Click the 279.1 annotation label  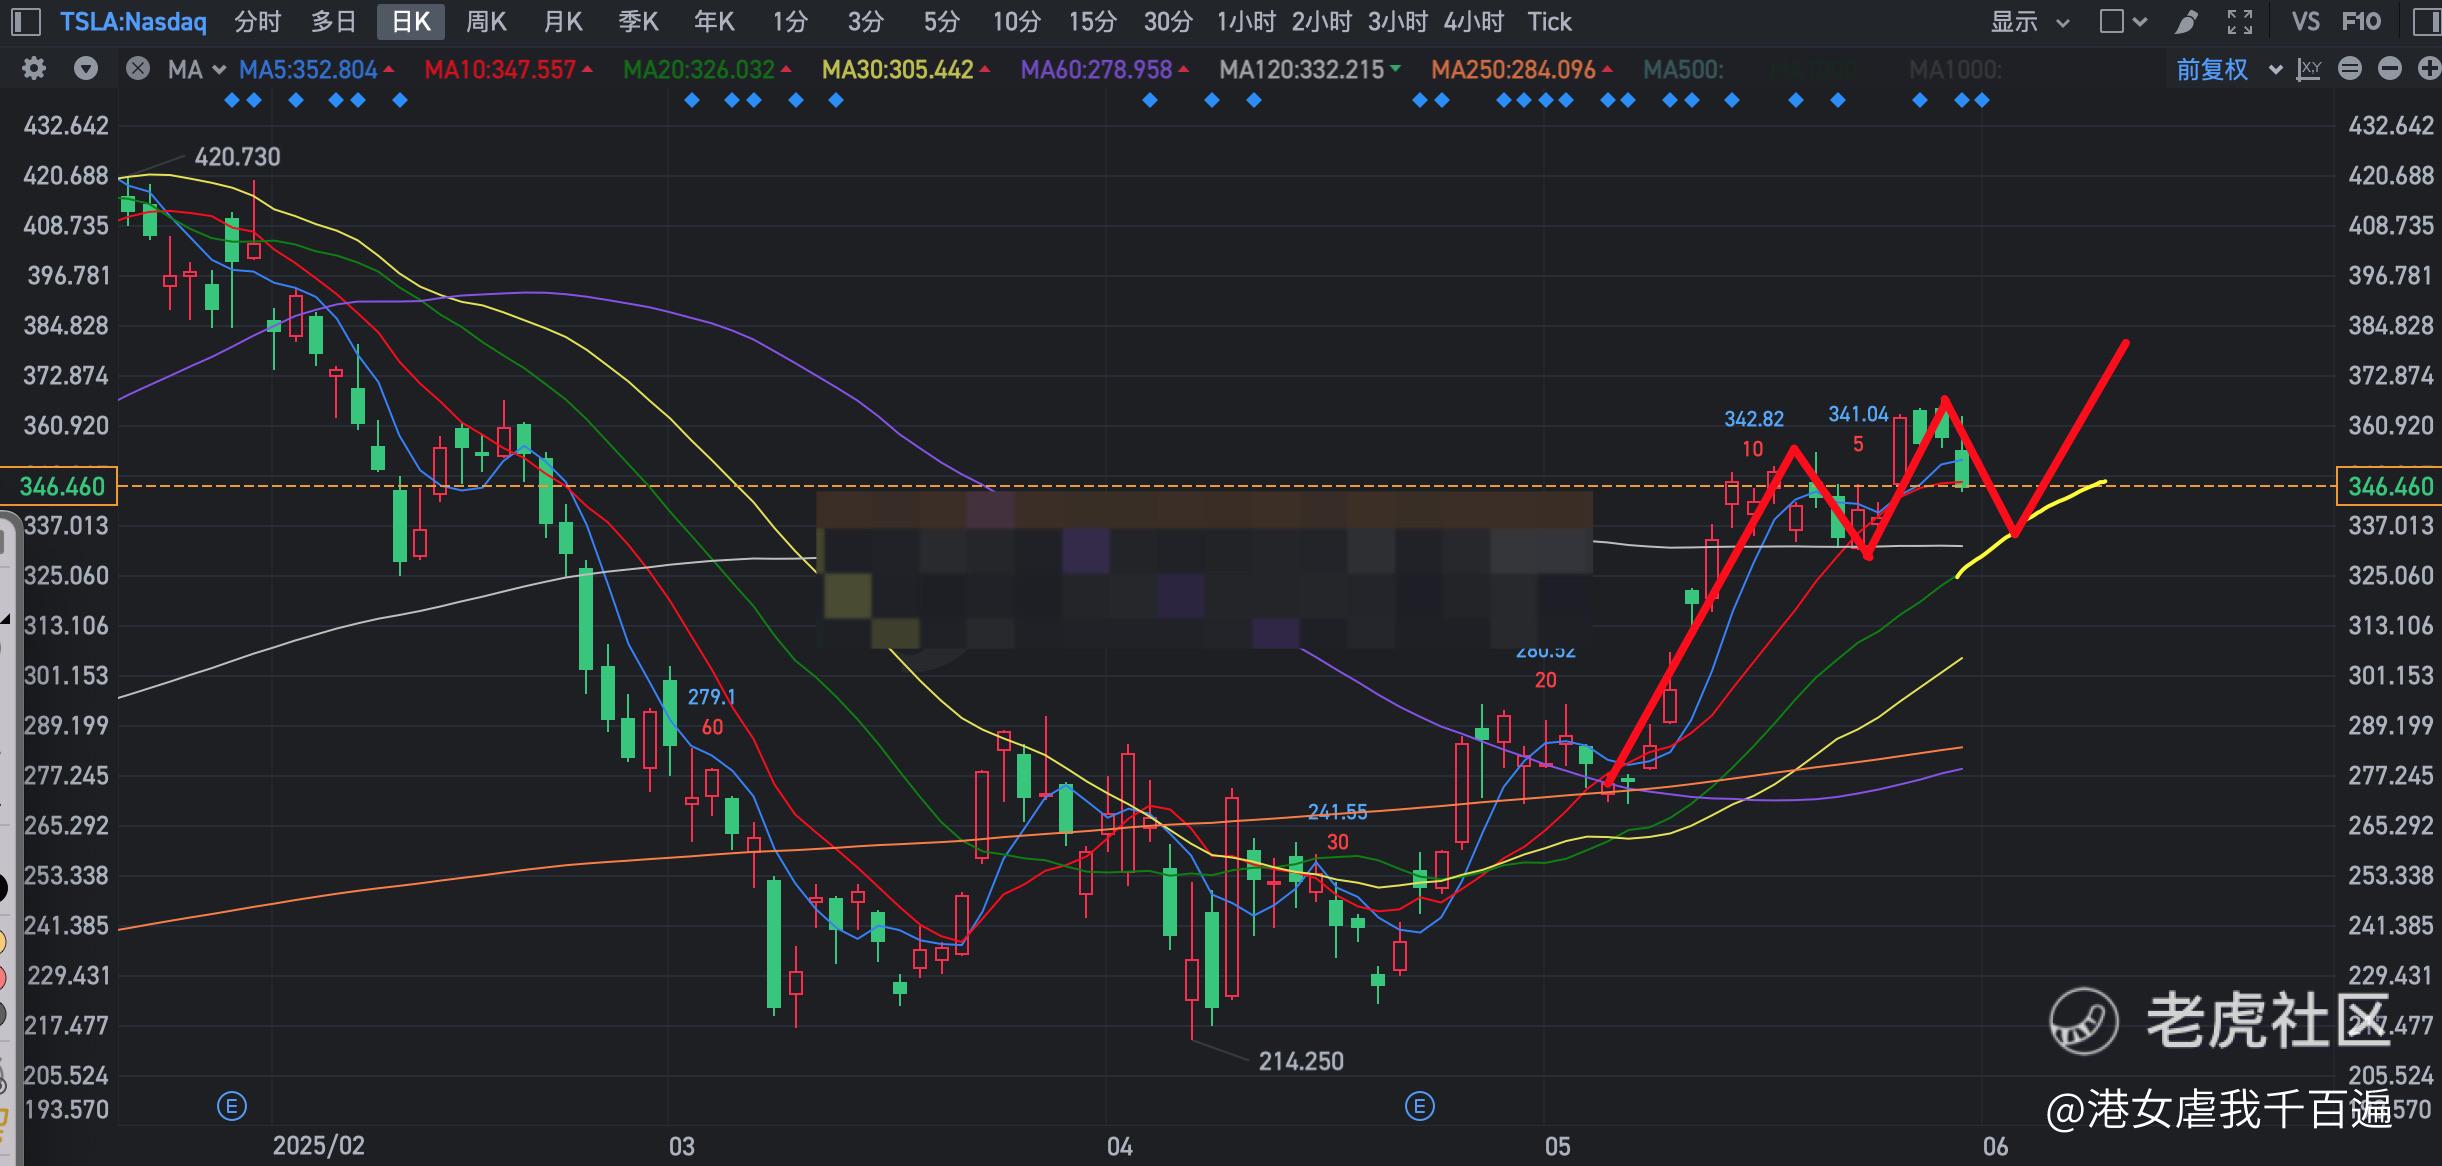(711, 697)
